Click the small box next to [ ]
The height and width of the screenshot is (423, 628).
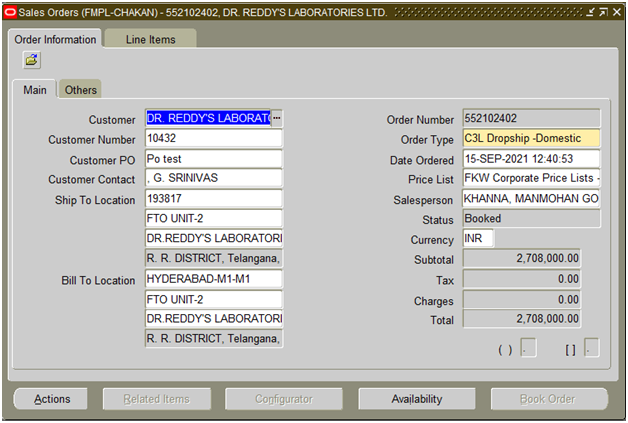click(592, 348)
